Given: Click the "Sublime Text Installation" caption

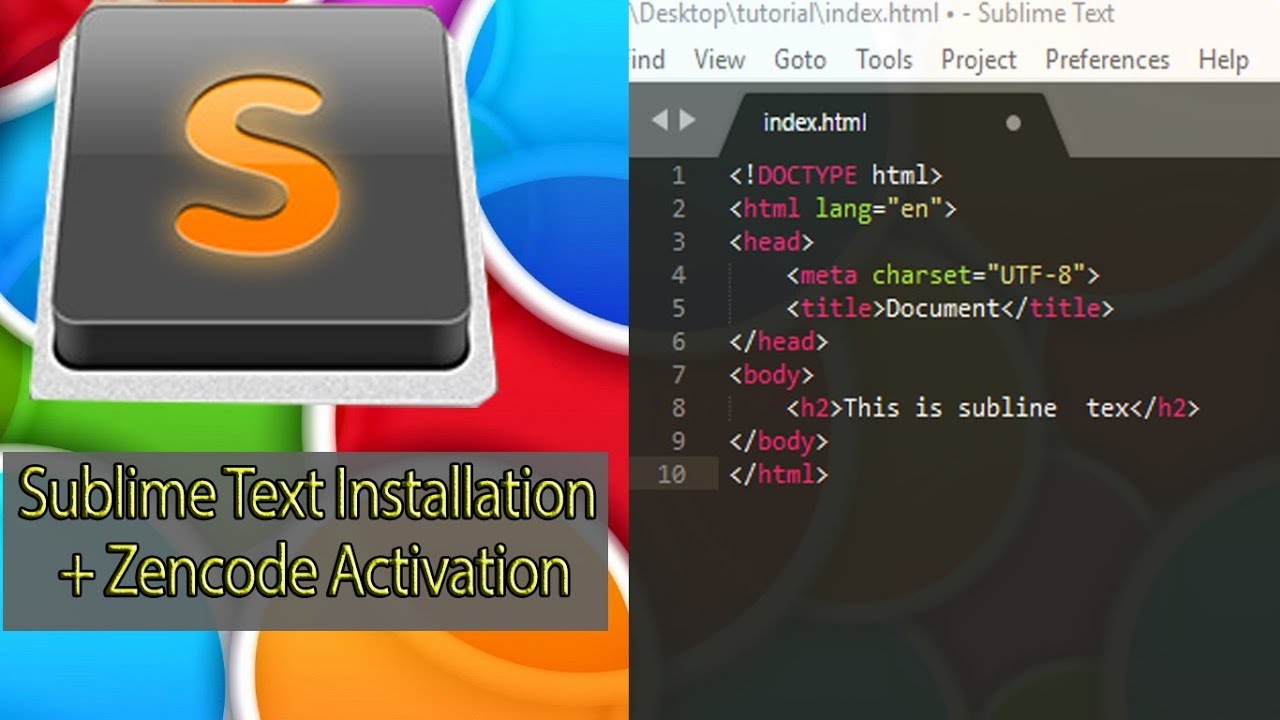Looking at the screenshot, I should pos(307,495).
